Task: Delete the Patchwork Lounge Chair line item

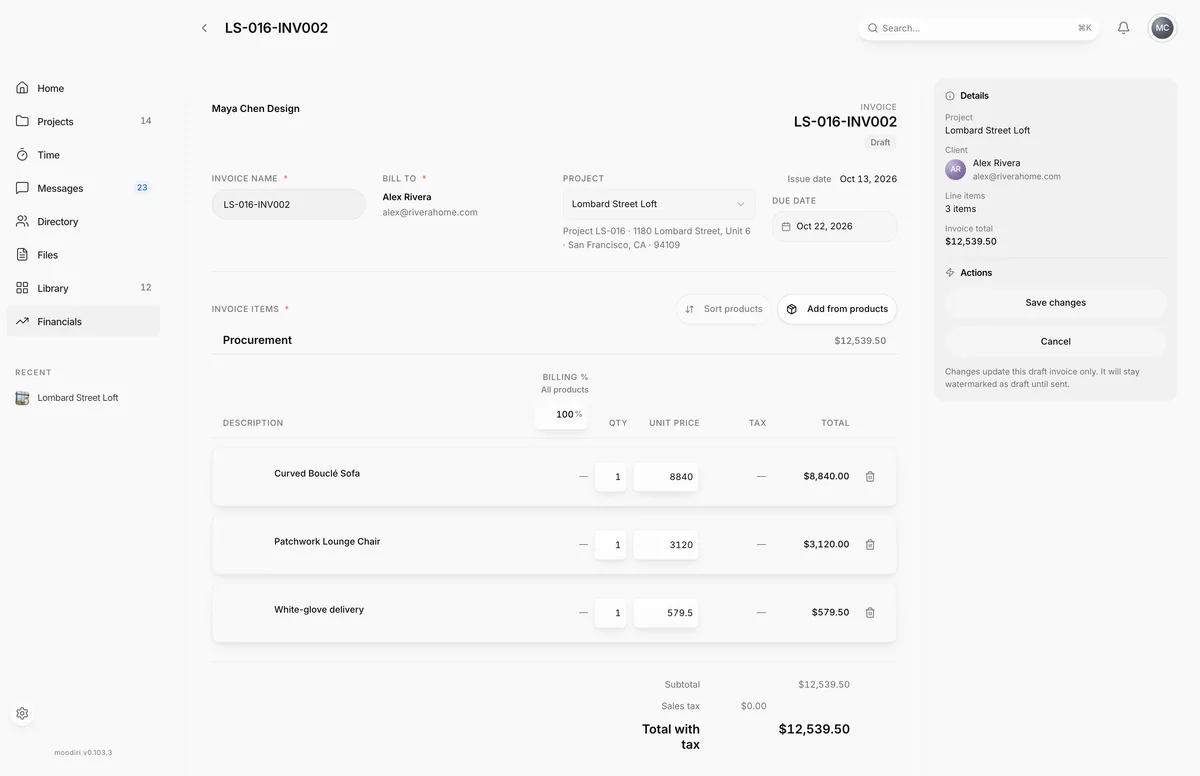Action: click(x=870, y=545)
